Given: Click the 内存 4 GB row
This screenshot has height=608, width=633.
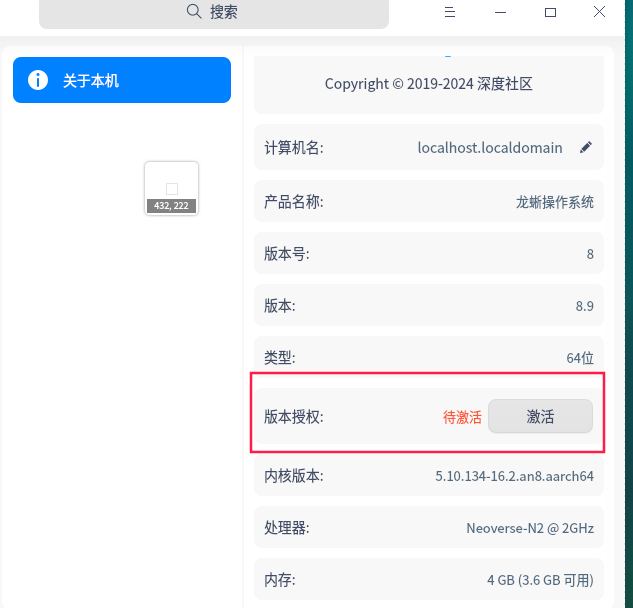Looking at the screenshot, I should point(429,580).
